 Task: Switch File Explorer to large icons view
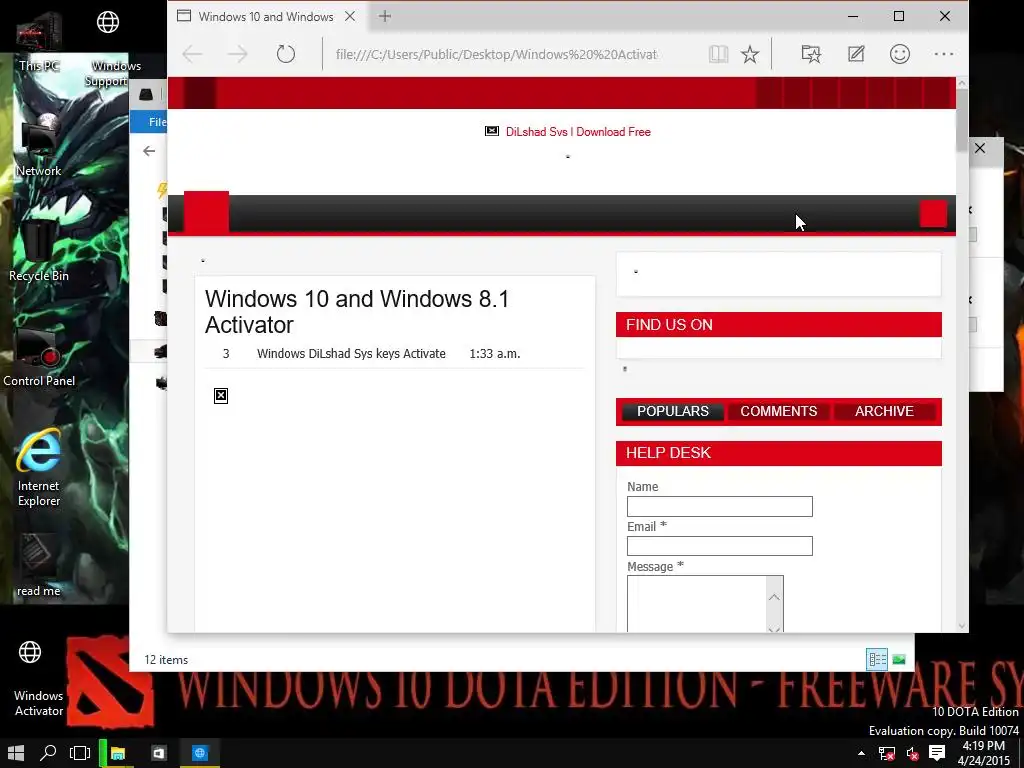899,660
